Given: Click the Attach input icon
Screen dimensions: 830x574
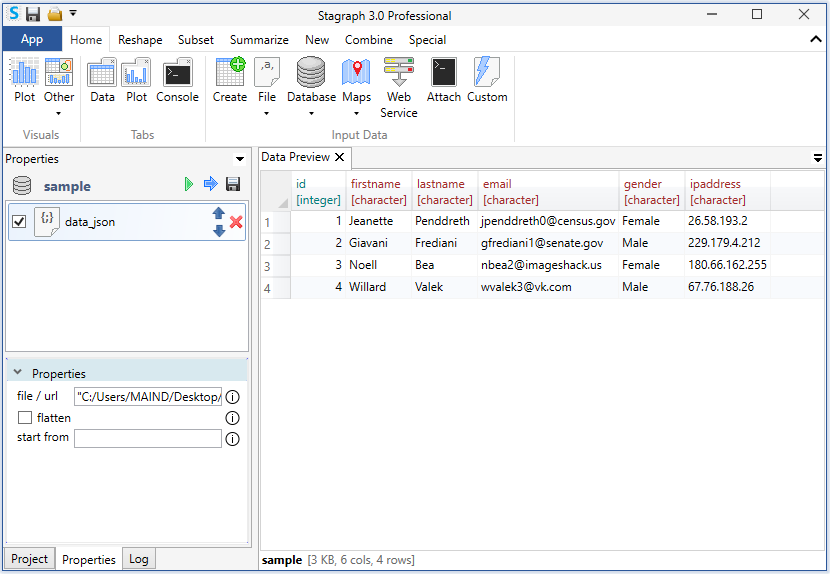Looking at the screenshot, I should 444,73.
